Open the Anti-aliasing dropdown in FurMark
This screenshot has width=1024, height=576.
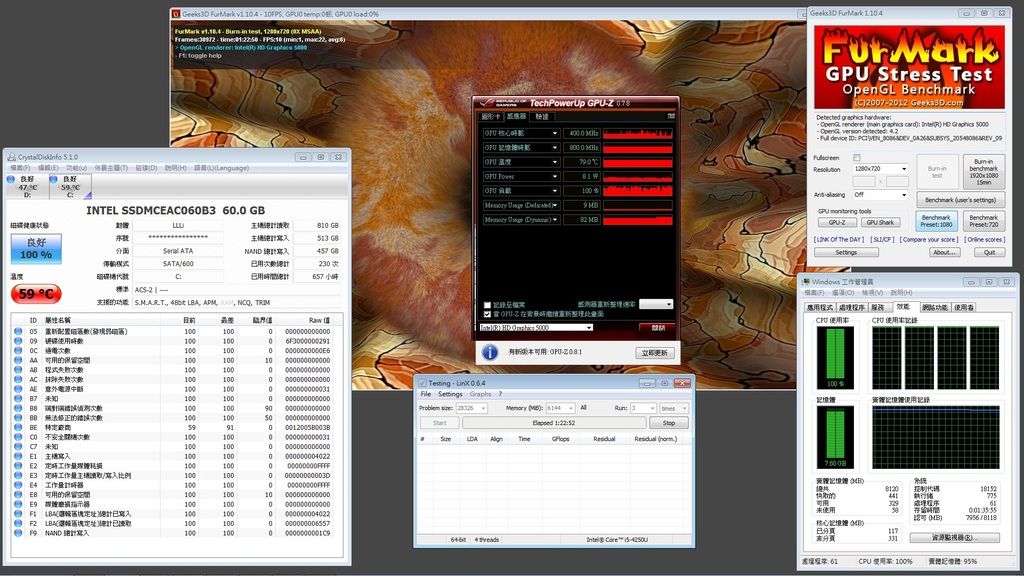[x=880, y=195]
